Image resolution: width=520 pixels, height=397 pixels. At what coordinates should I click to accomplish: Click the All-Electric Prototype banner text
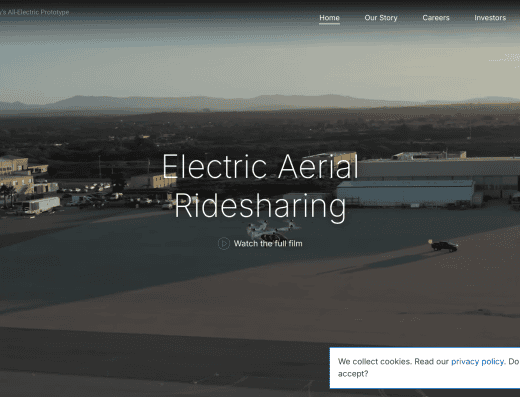coord(35,12)
